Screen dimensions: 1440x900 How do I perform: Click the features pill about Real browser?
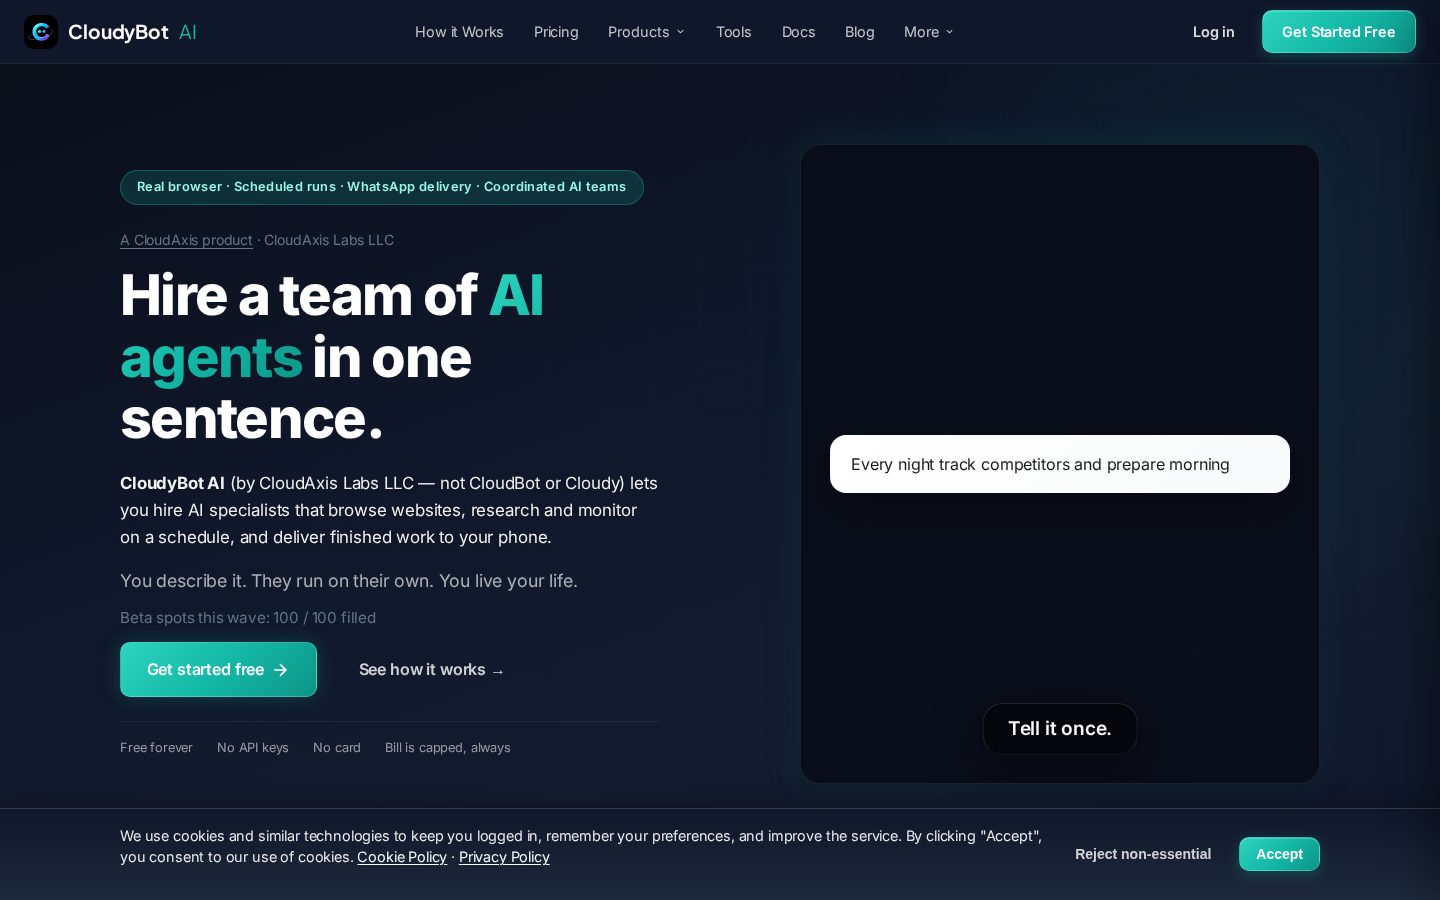pos(382,187)
